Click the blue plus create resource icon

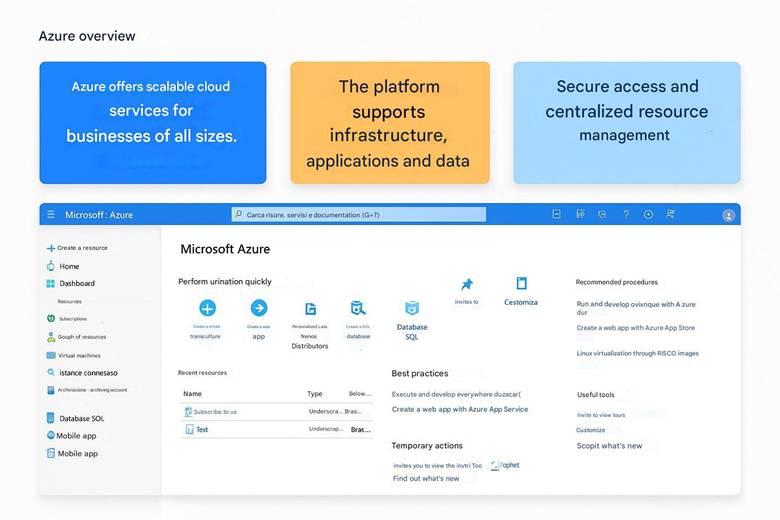[207, 308]
